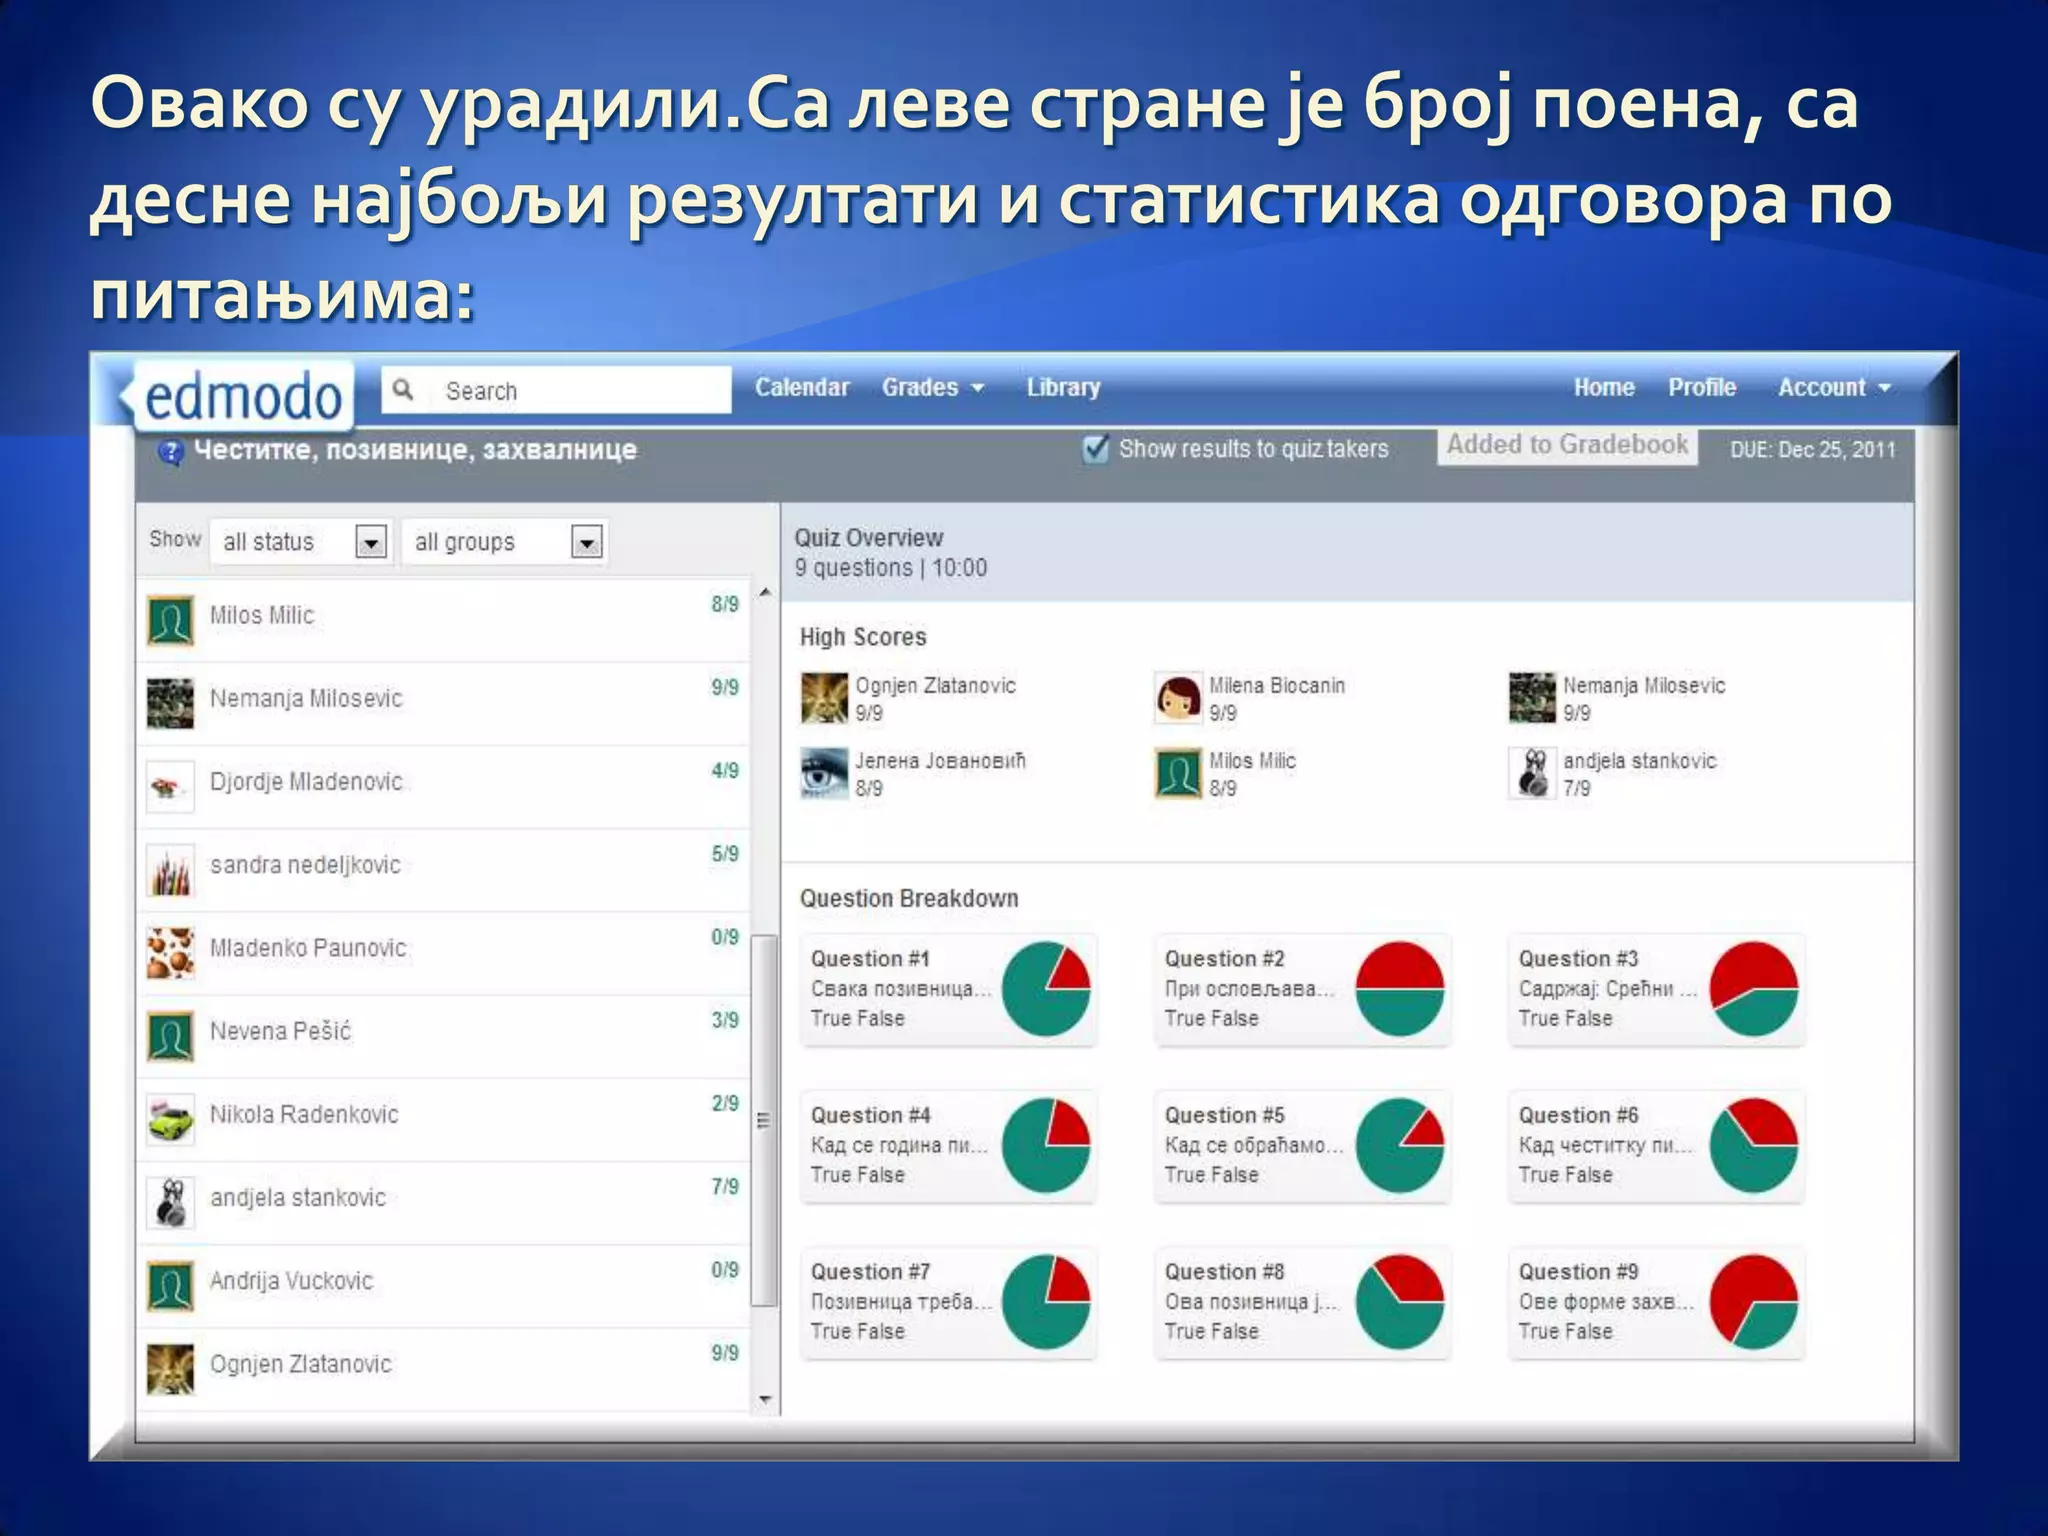
Task: Go to Library
Action: tap(1062, 388)
